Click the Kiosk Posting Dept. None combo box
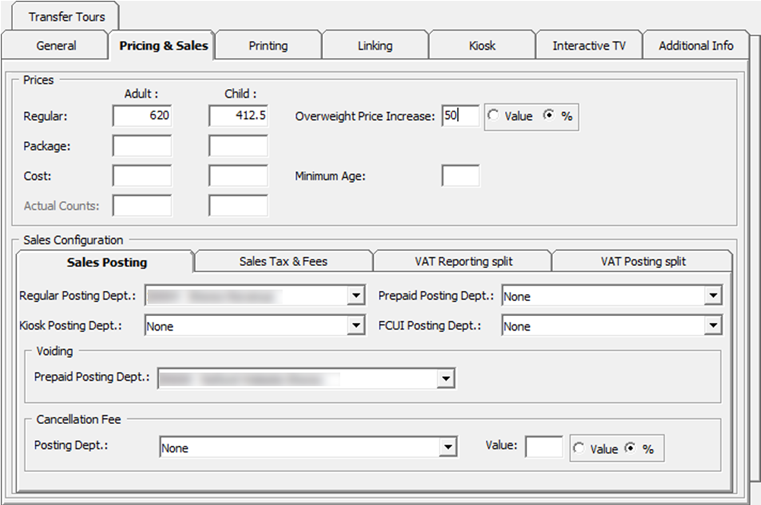Viewport: 761px width, 505px height. point(255,326)
